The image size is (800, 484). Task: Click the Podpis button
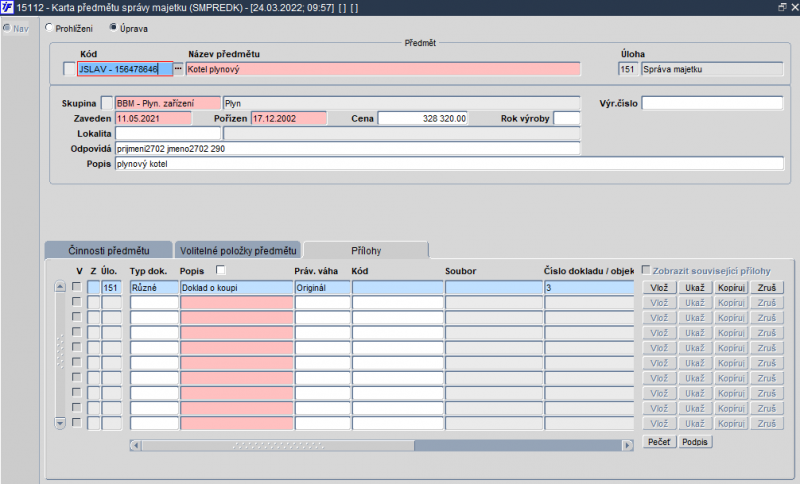(695, 442)
